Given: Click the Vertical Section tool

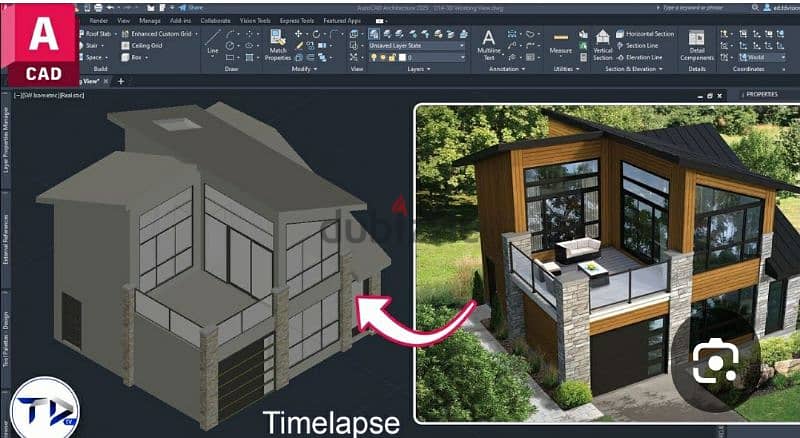Looking at the screenshot, I should coord(603,45).
